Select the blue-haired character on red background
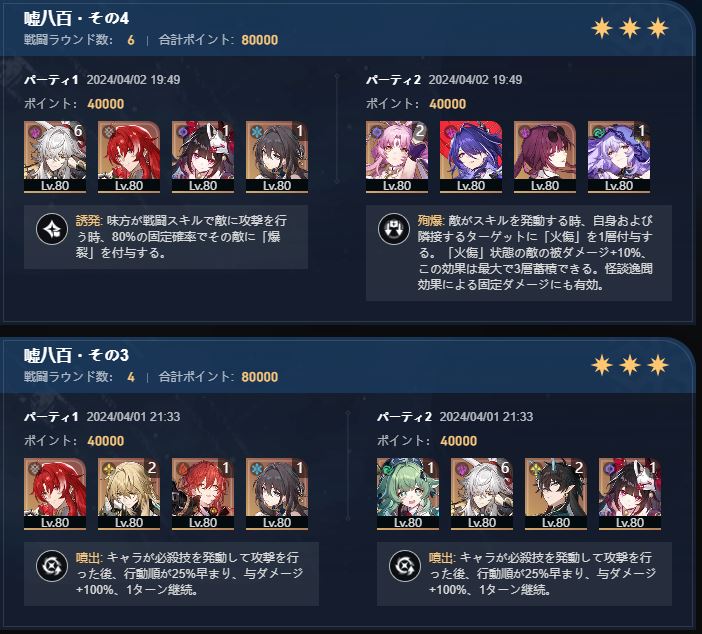The width and height of the screenshot is (702, 634). tap(471, 157)
